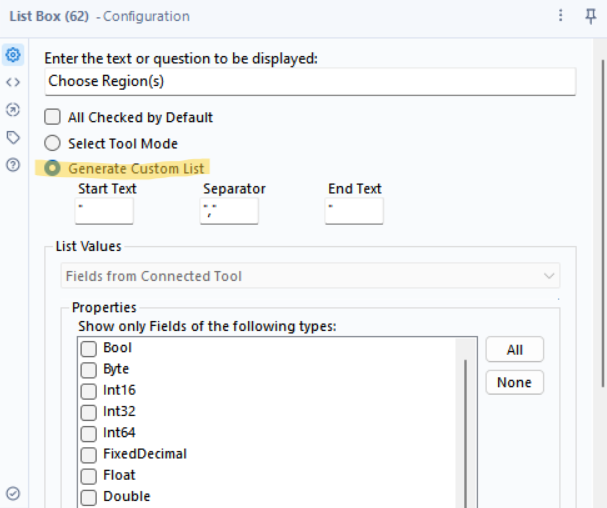Expand the Fields from Connected Tool dropdown
The height and width of the screenshot is (508, 607).
pyautogui.click(x=311, y=276)
